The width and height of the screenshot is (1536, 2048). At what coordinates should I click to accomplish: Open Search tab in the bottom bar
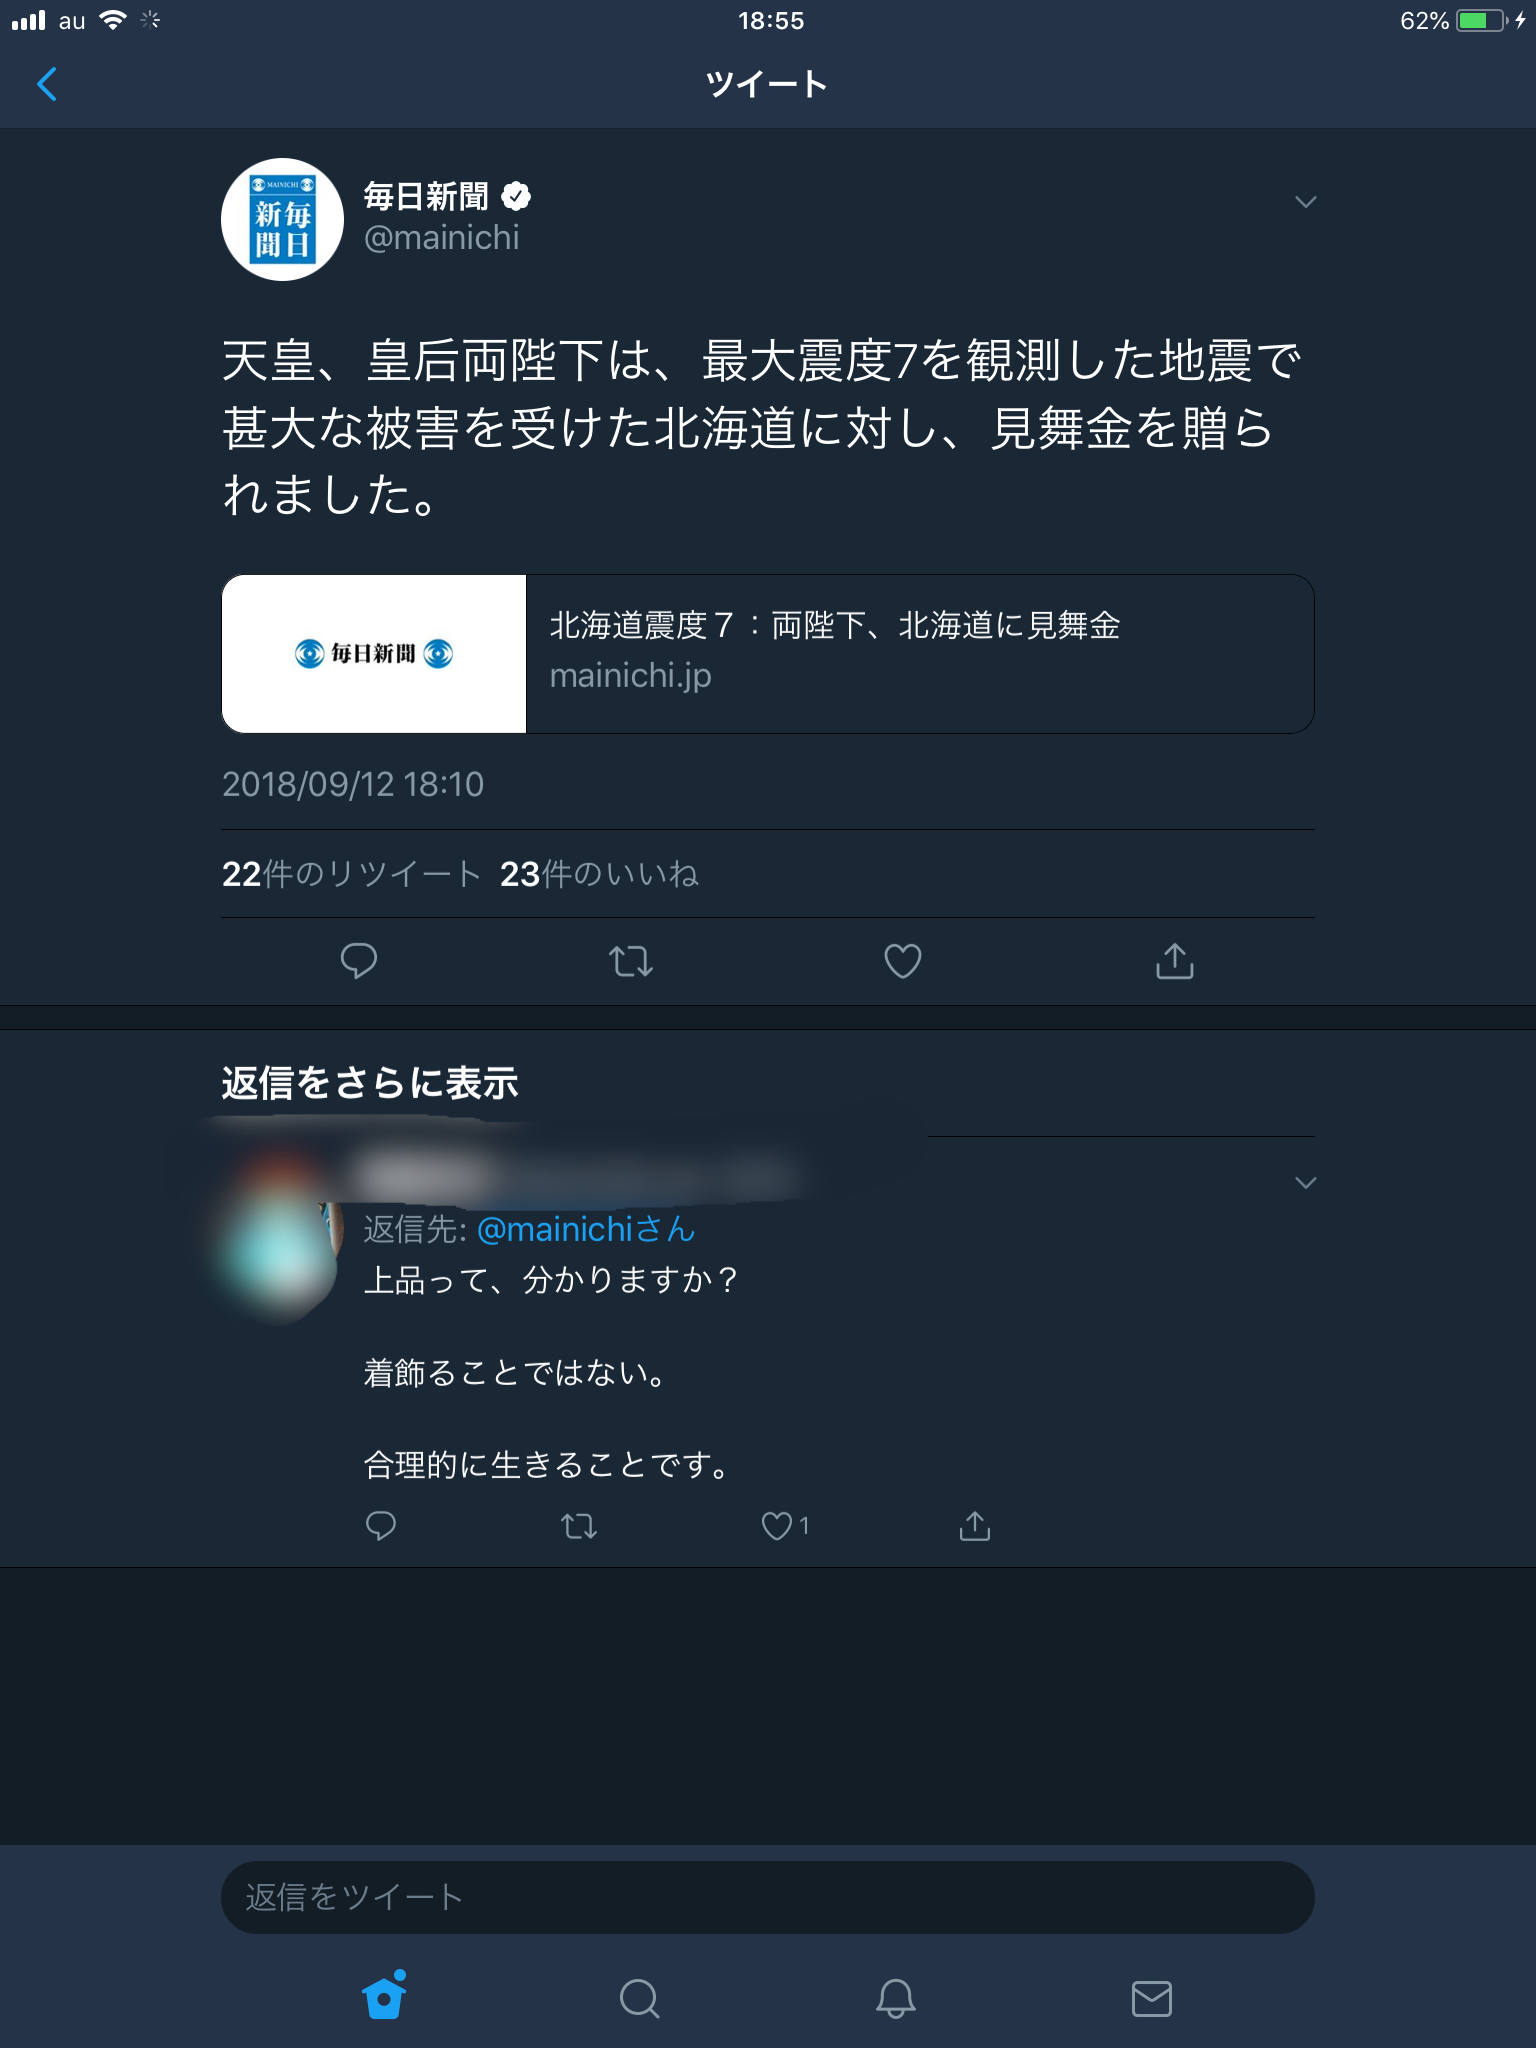(640, 1998)
